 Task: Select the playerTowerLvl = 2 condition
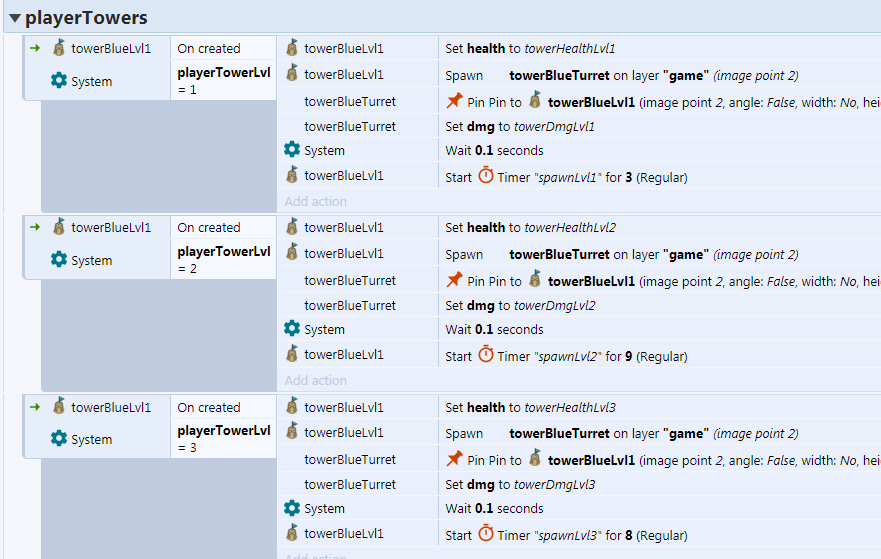[224, 260]
